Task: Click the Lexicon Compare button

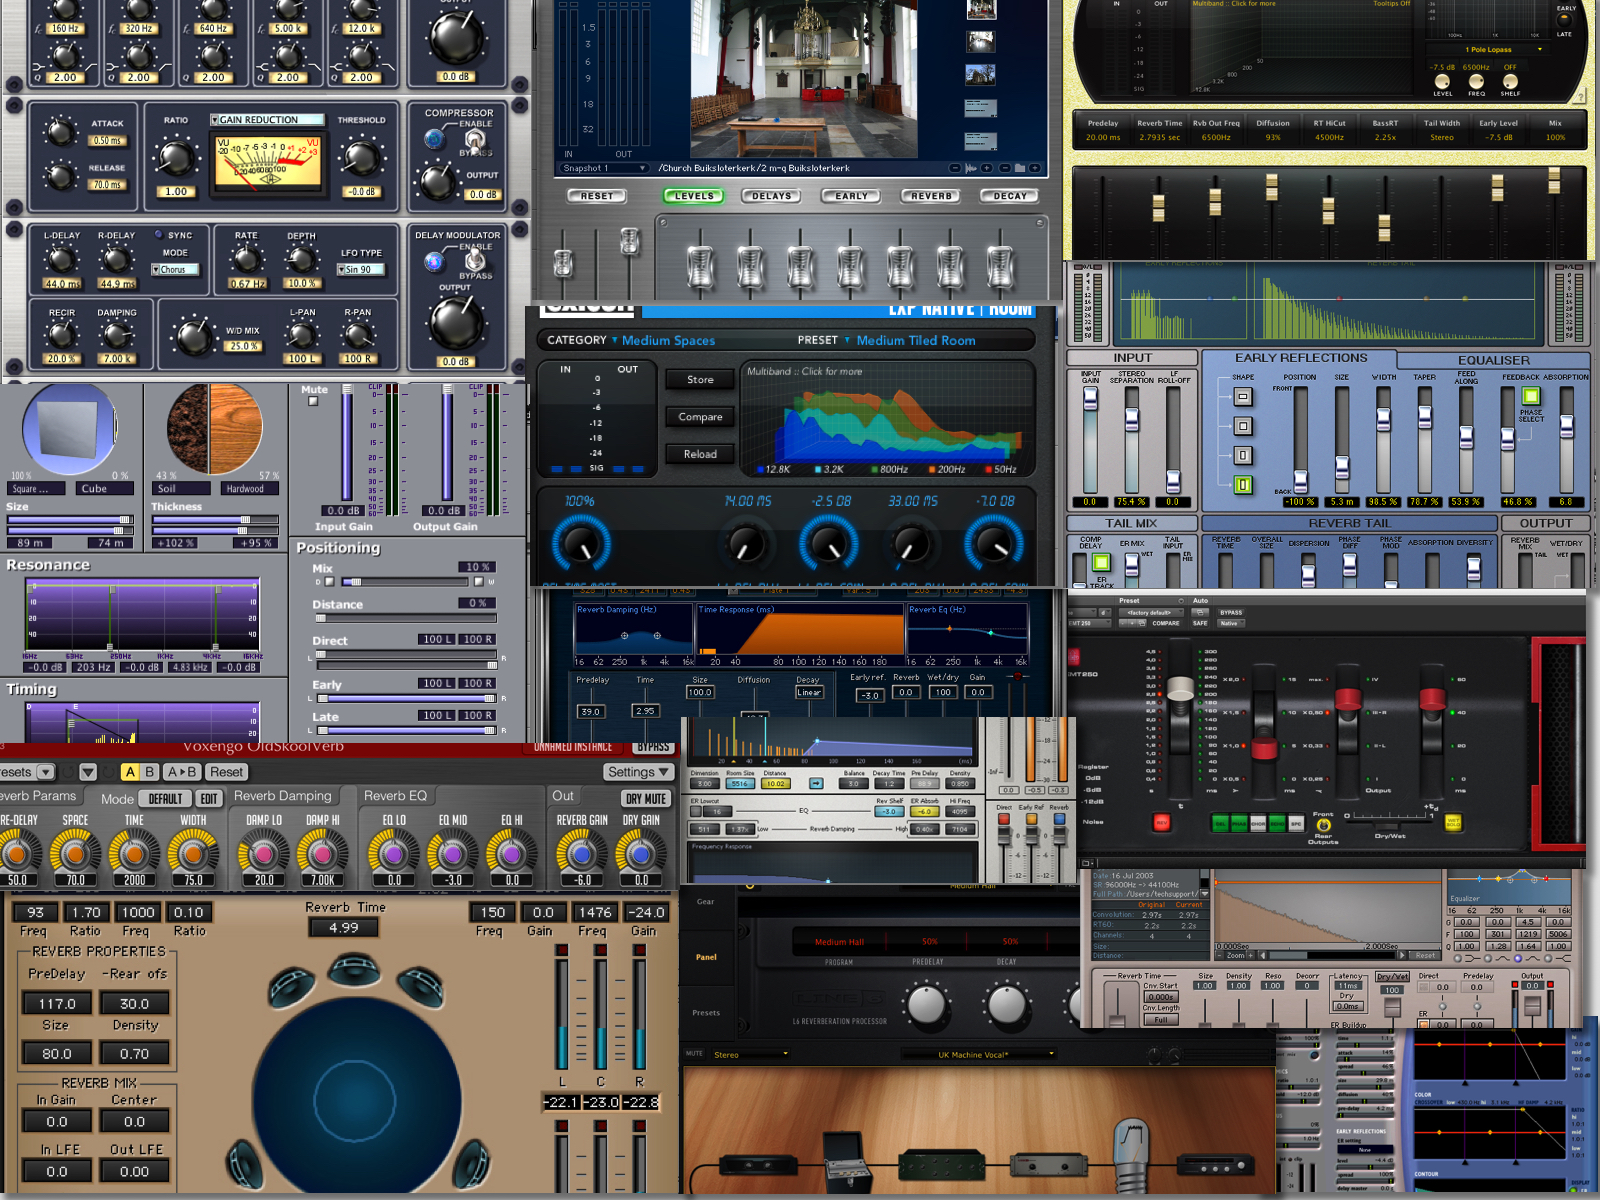Action: (x=700, y=417)
